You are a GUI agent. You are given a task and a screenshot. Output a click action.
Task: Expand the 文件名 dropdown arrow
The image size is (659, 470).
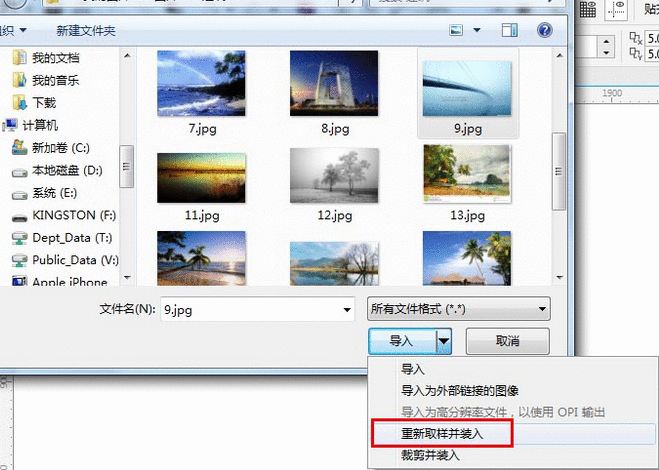point(347,310)
